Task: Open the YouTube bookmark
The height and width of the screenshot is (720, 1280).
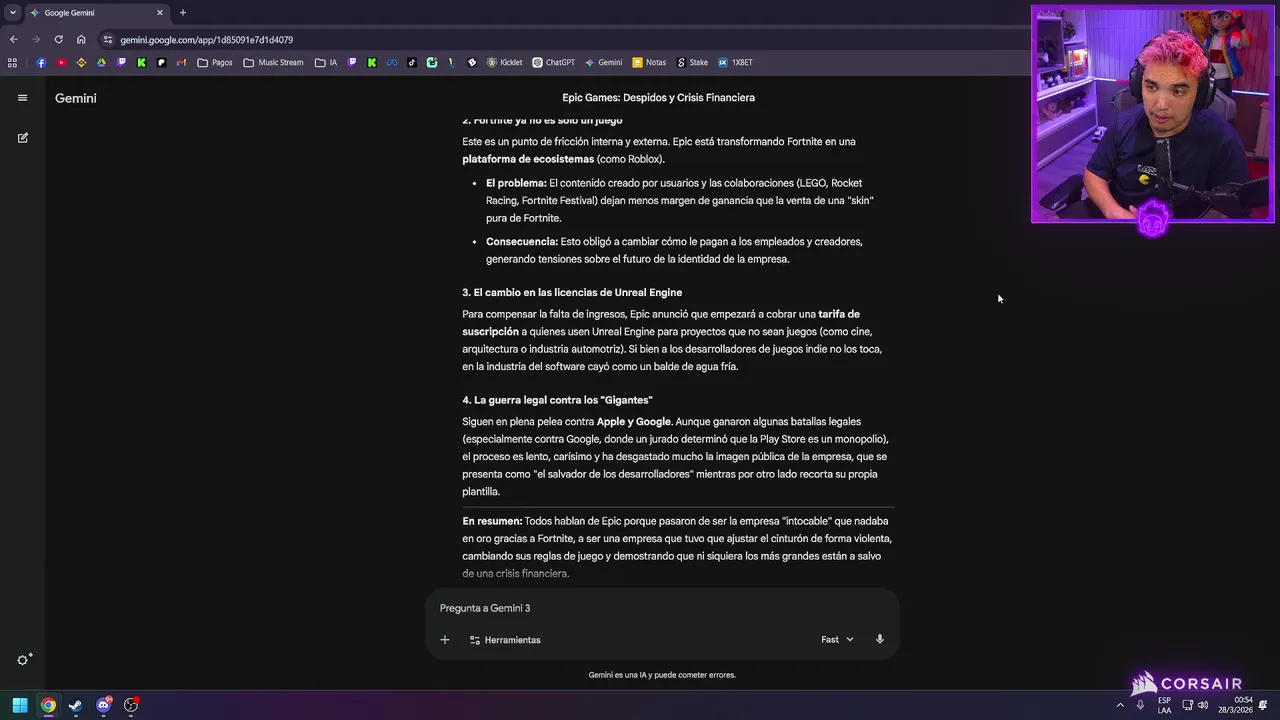Action: [61, 62]
